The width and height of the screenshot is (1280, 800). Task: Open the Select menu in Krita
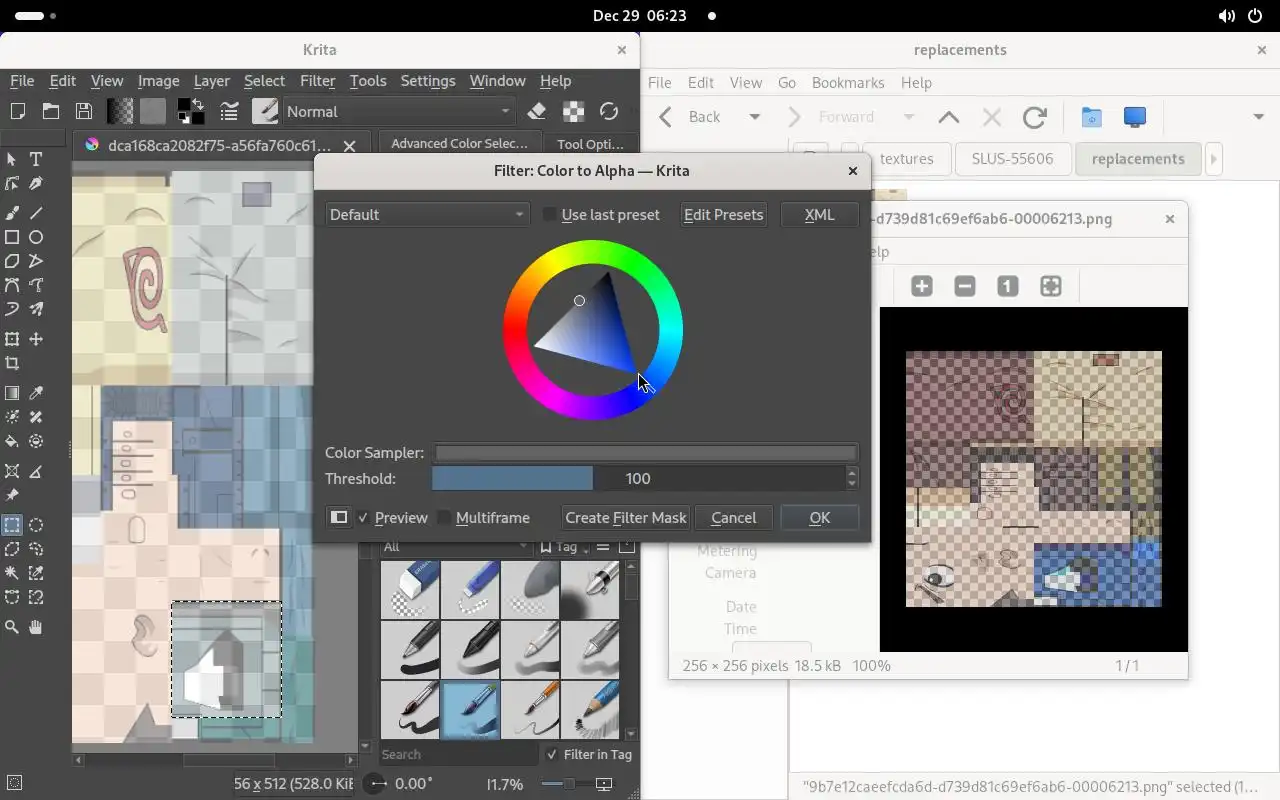point(264,81)
